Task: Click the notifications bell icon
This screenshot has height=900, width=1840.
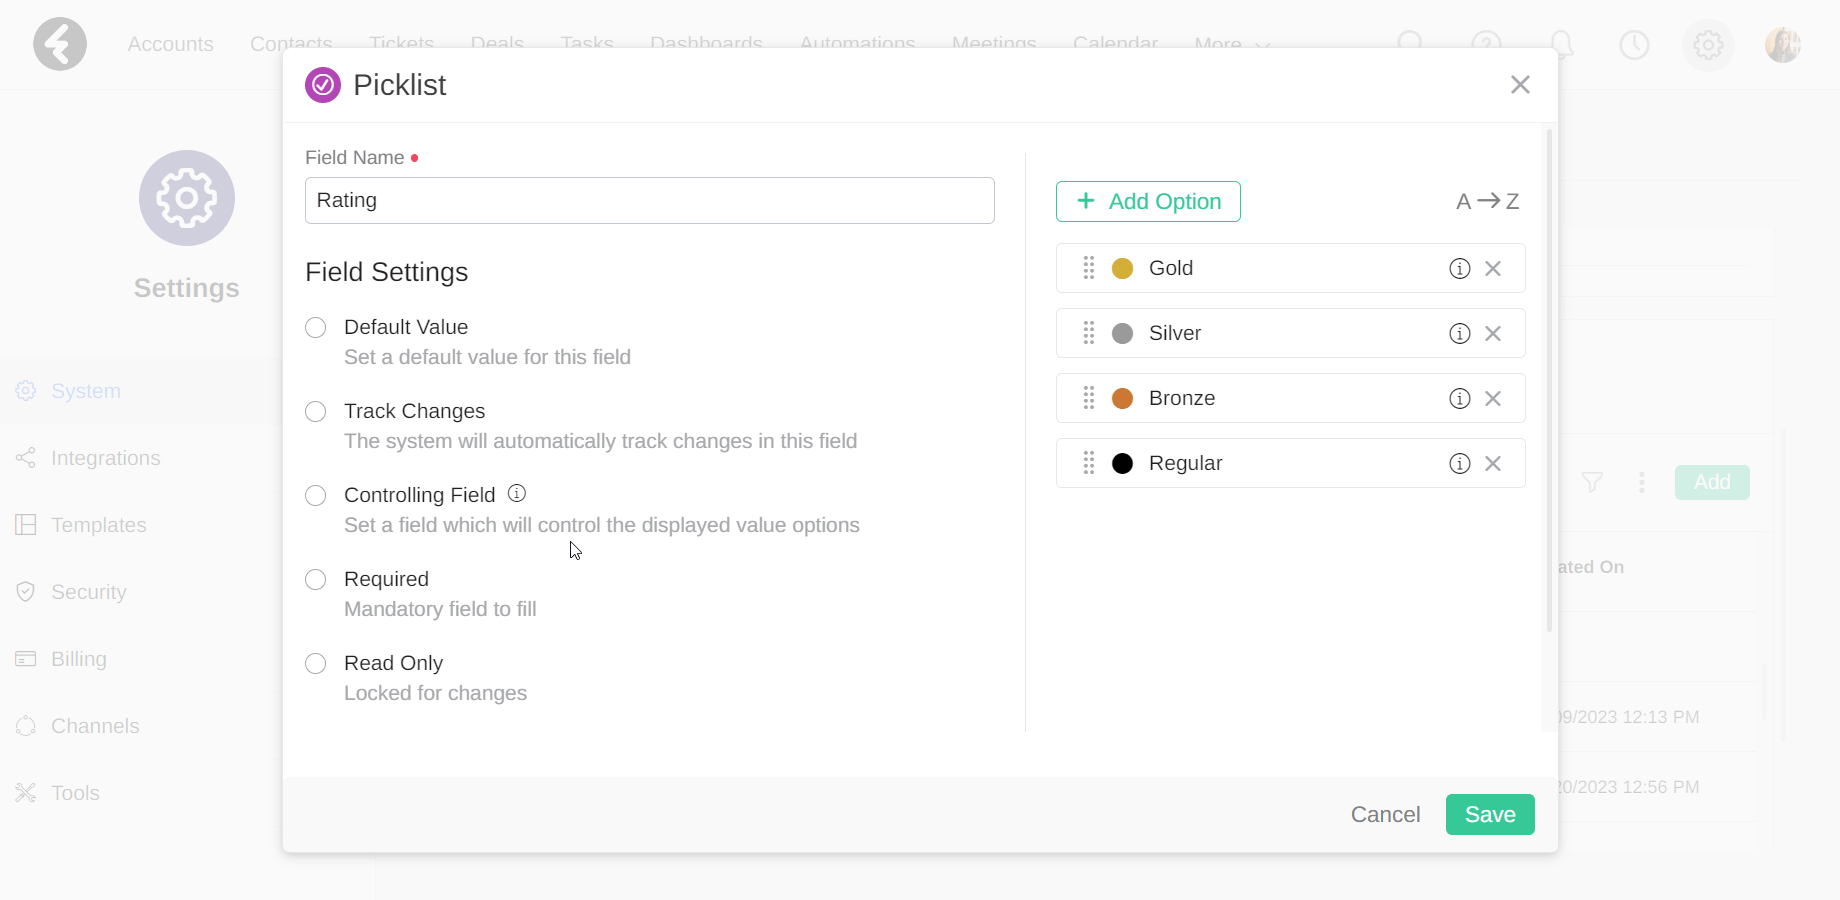Action: [1561, 44]
